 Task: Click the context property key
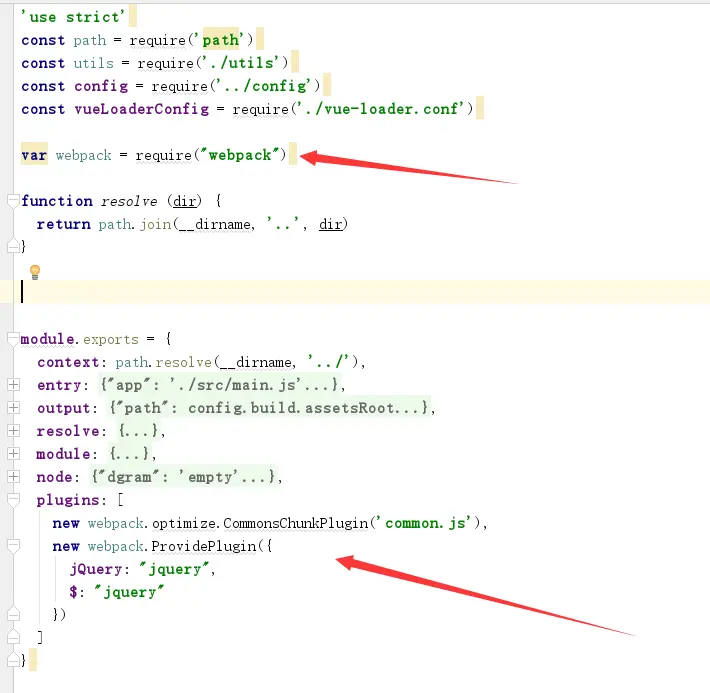coord(68,362)
